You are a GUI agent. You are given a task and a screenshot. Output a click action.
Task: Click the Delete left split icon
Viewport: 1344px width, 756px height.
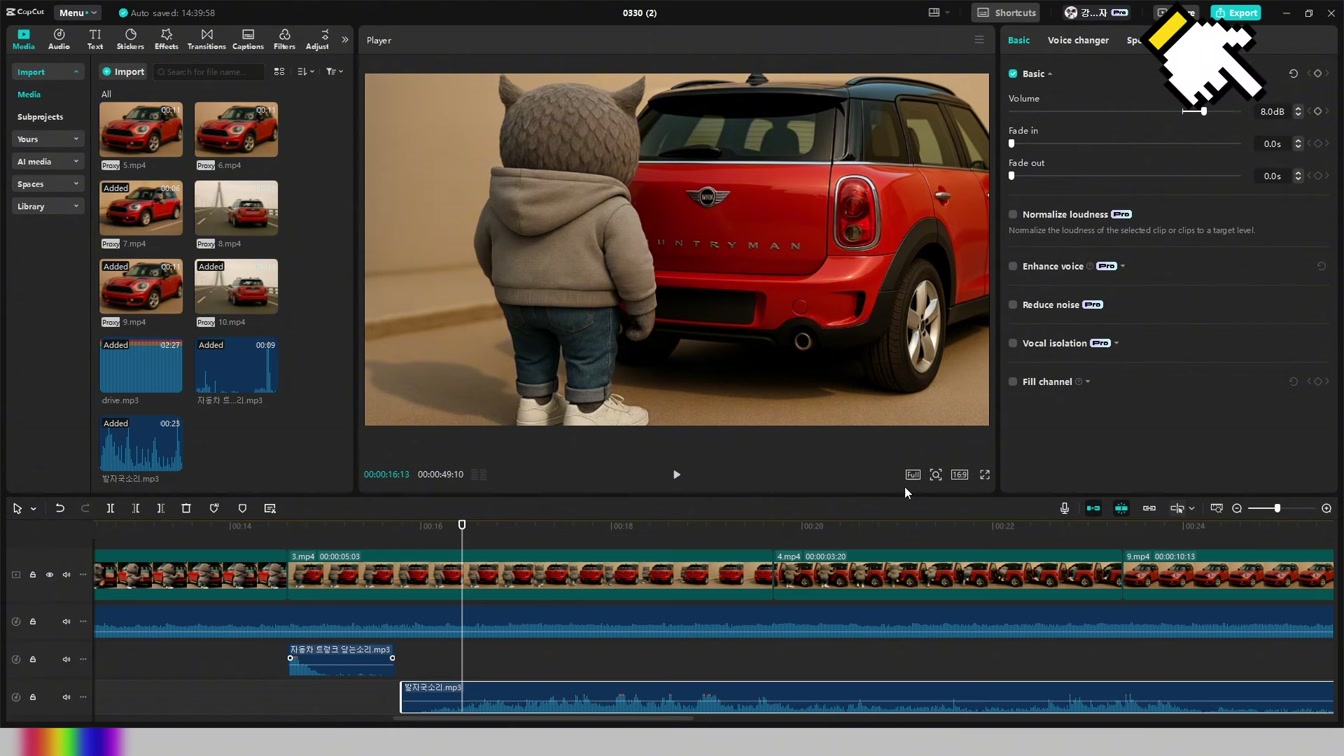coord(136,509)
